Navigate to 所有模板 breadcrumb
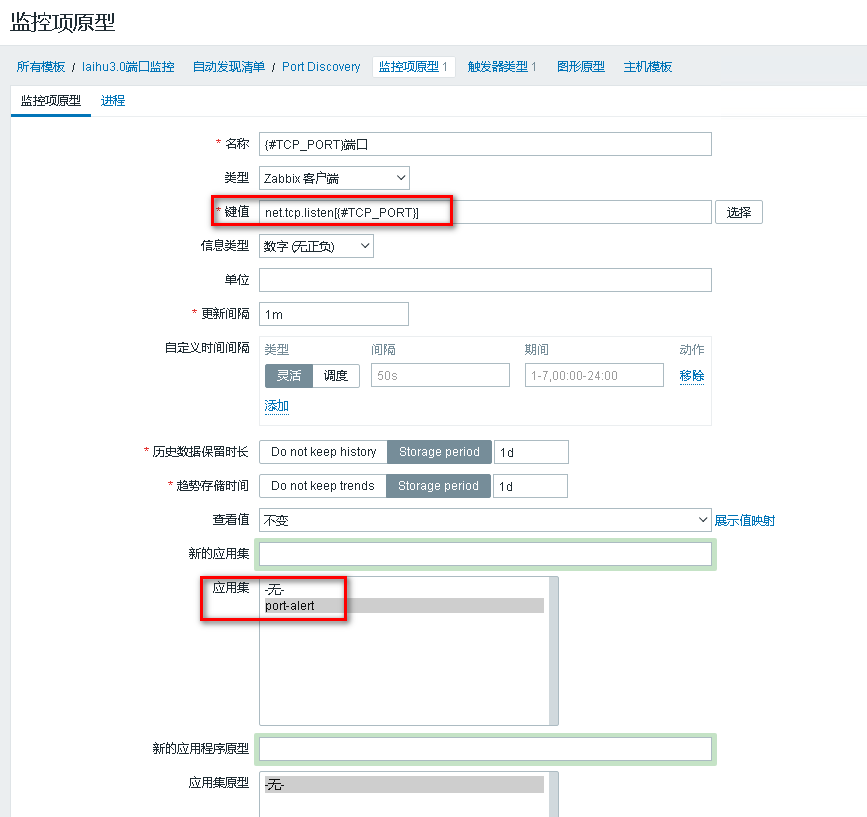 tap(41, 67)
